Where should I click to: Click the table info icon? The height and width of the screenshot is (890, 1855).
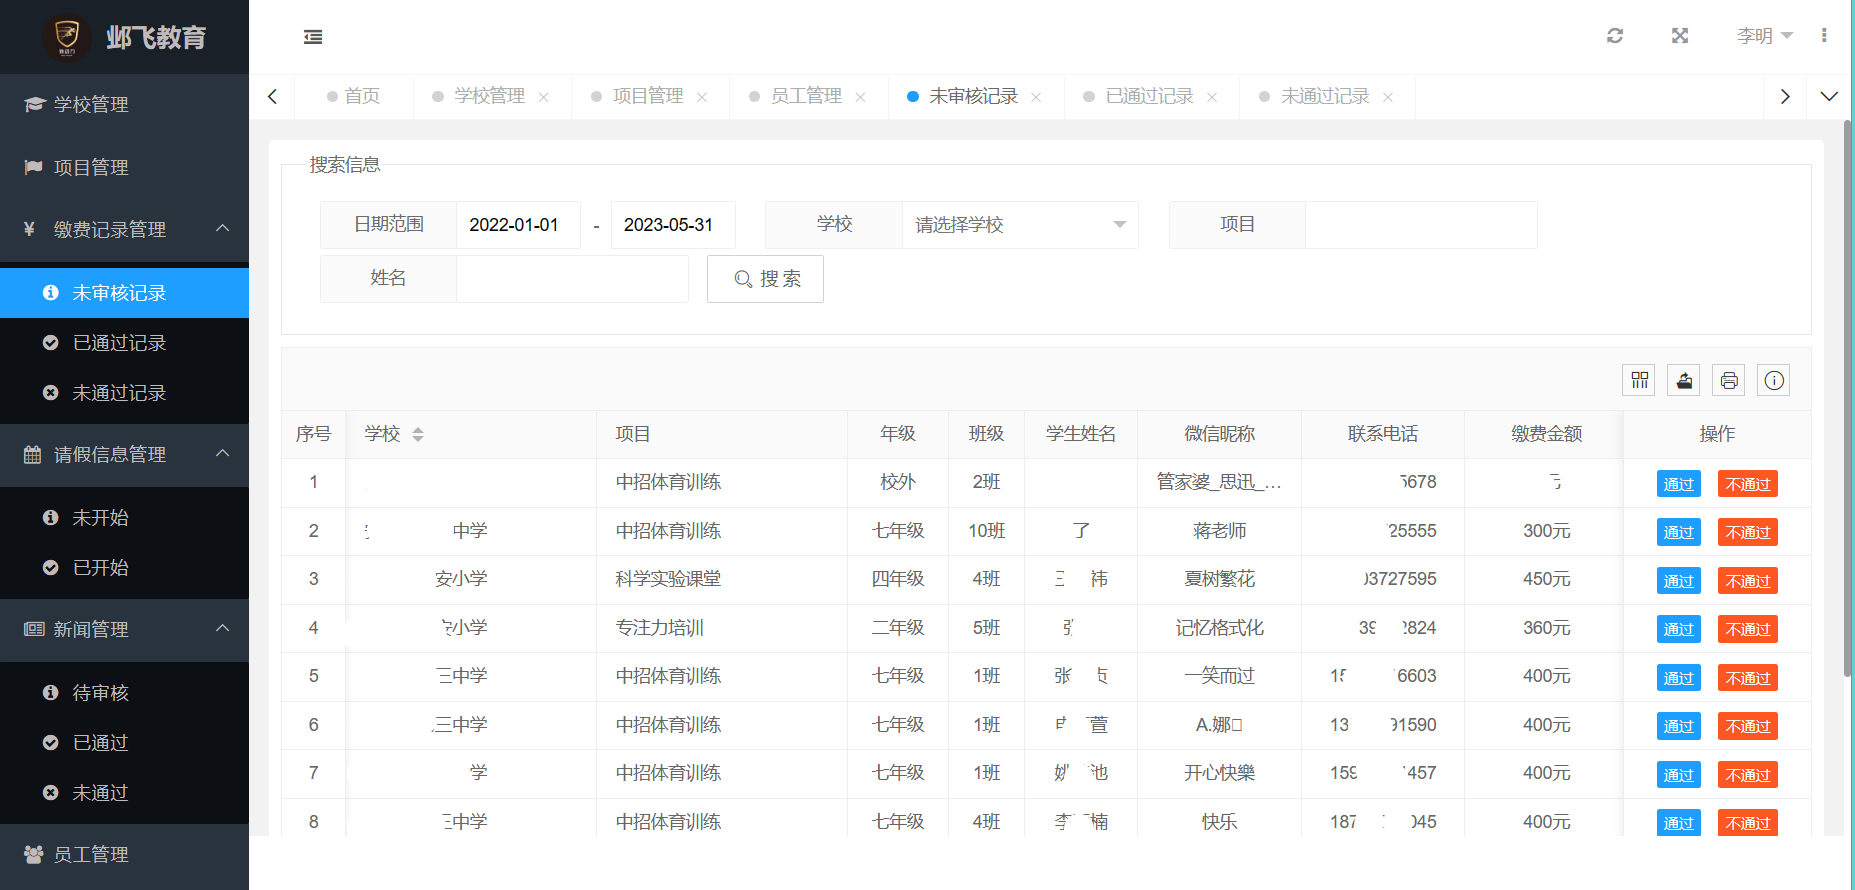coord(1774,380)
